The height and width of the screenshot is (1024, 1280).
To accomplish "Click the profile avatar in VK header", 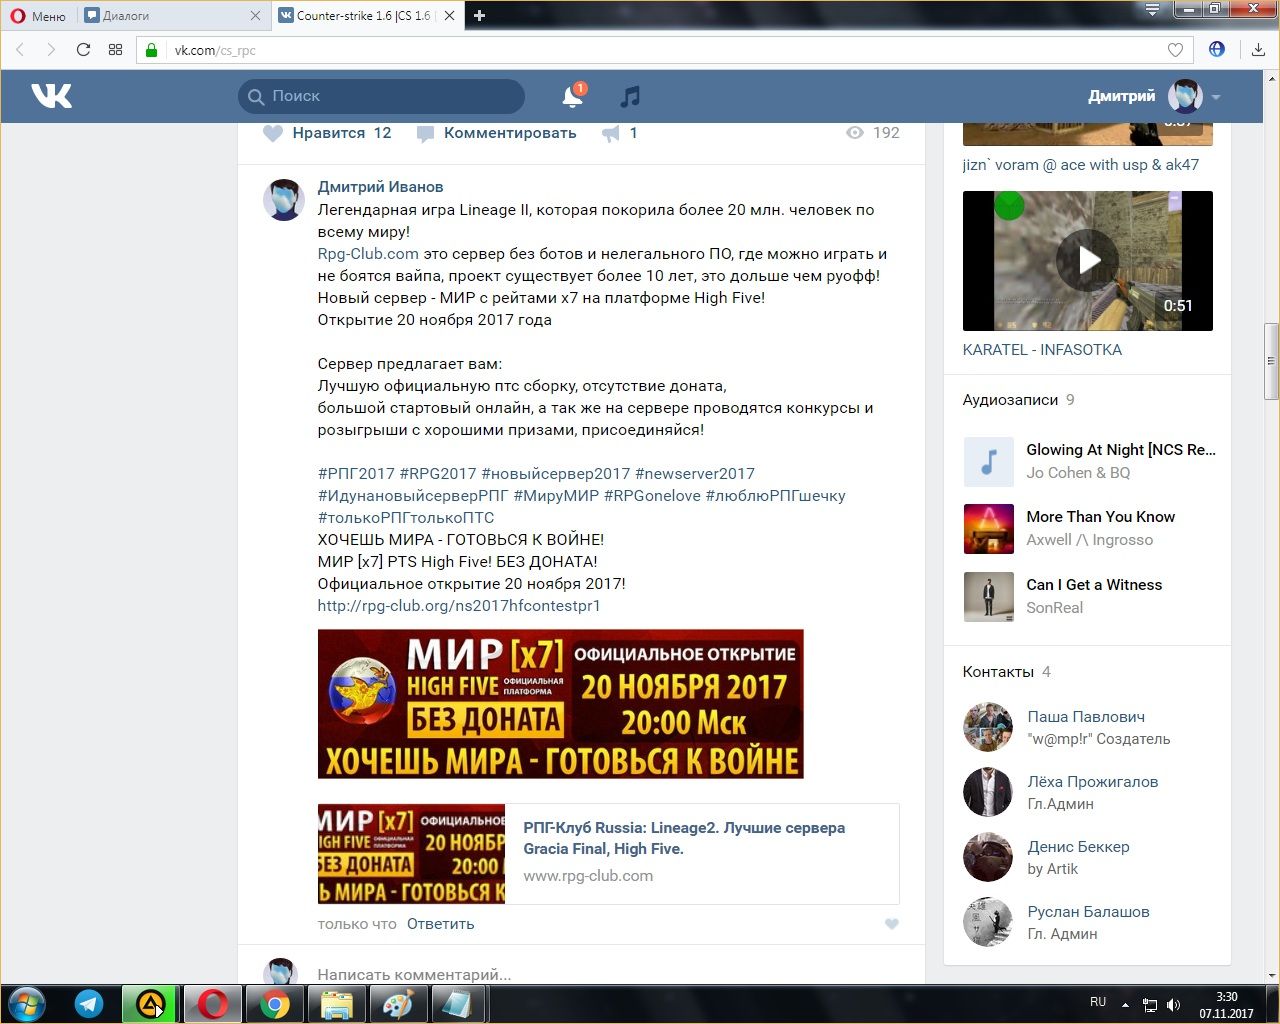I will (x=1186, y=96).
